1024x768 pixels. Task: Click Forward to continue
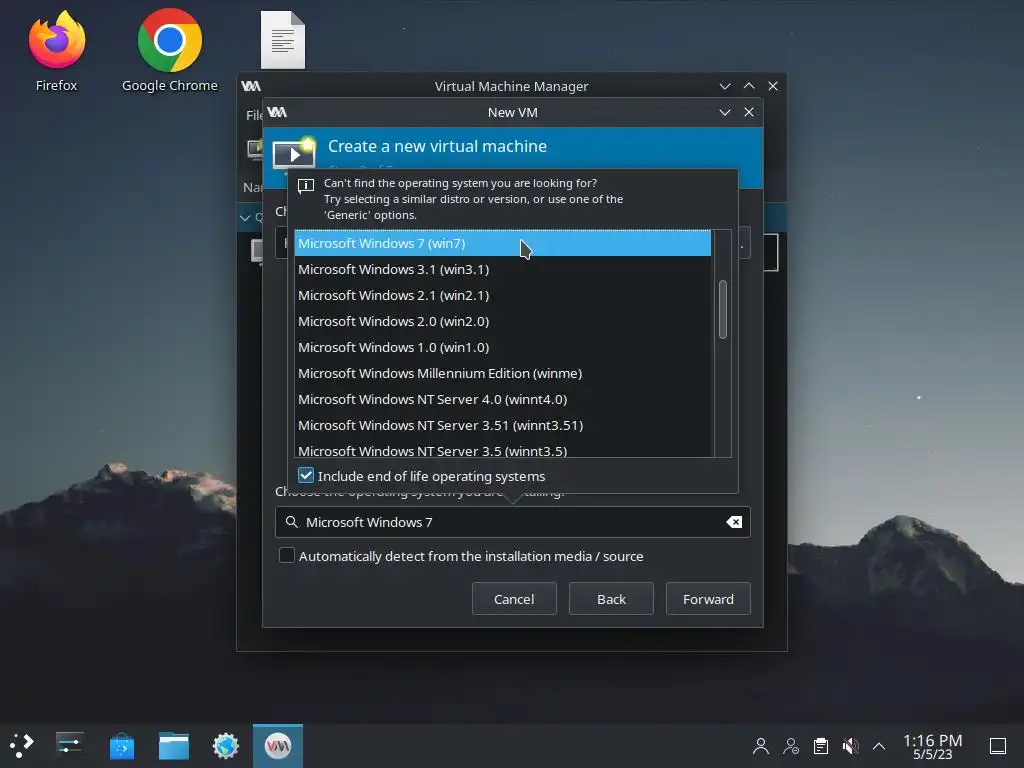[708, 598]
